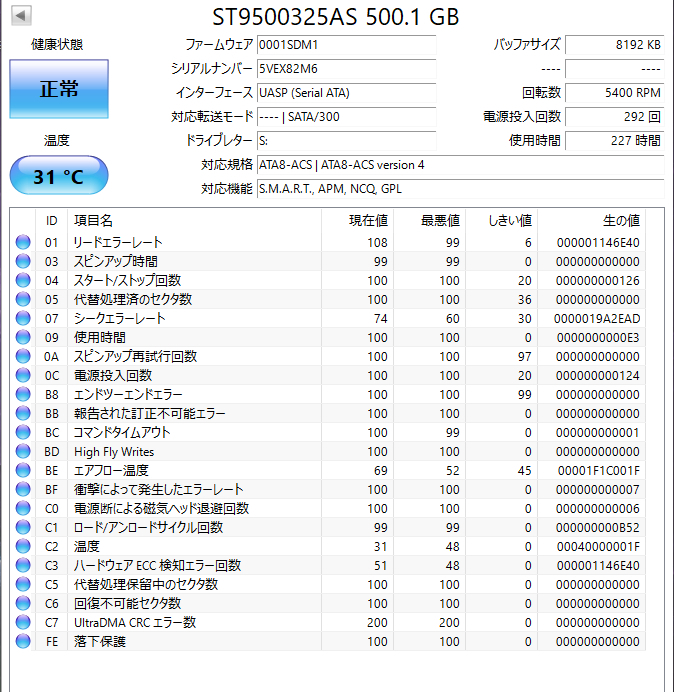The height and width of the screenshot is (692, 674).
Task: Select the 落下保護 attribute name
Action: point(100,641)
